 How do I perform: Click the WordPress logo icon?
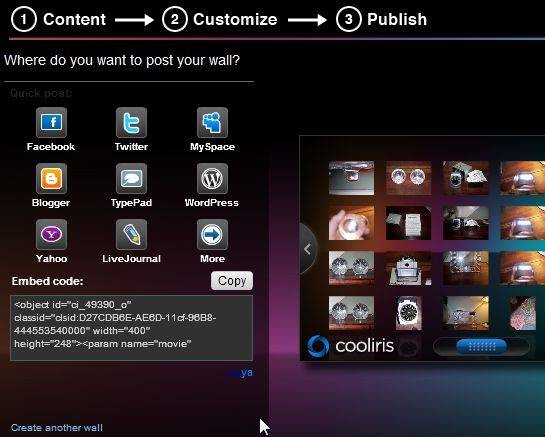coord(212,179)
